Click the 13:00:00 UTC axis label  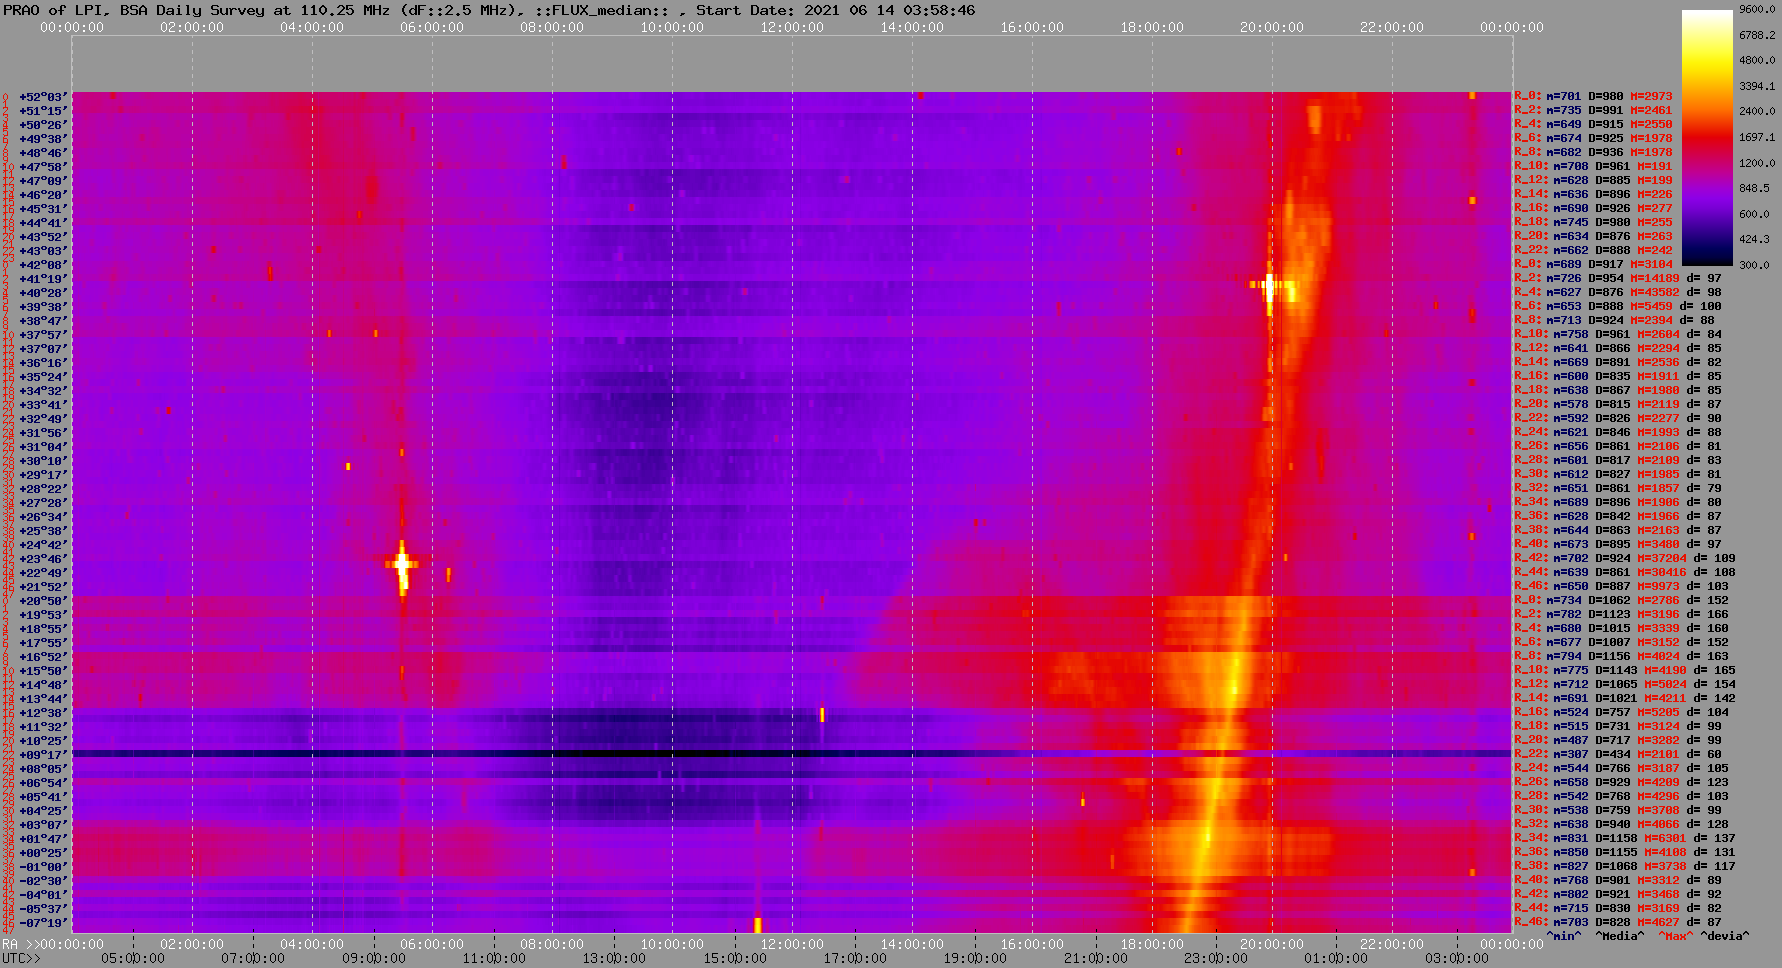pos(614,959)
